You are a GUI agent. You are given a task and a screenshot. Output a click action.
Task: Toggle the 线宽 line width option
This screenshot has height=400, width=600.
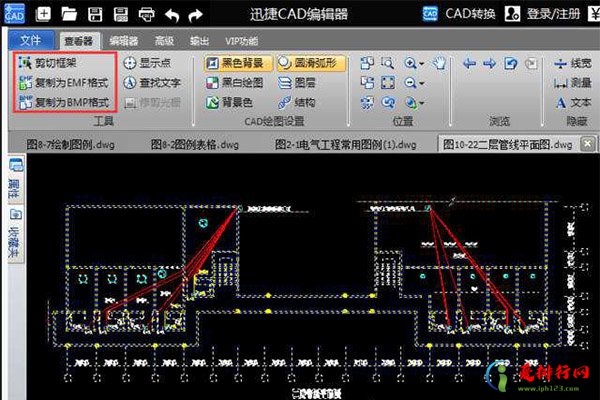coord(572,63)
